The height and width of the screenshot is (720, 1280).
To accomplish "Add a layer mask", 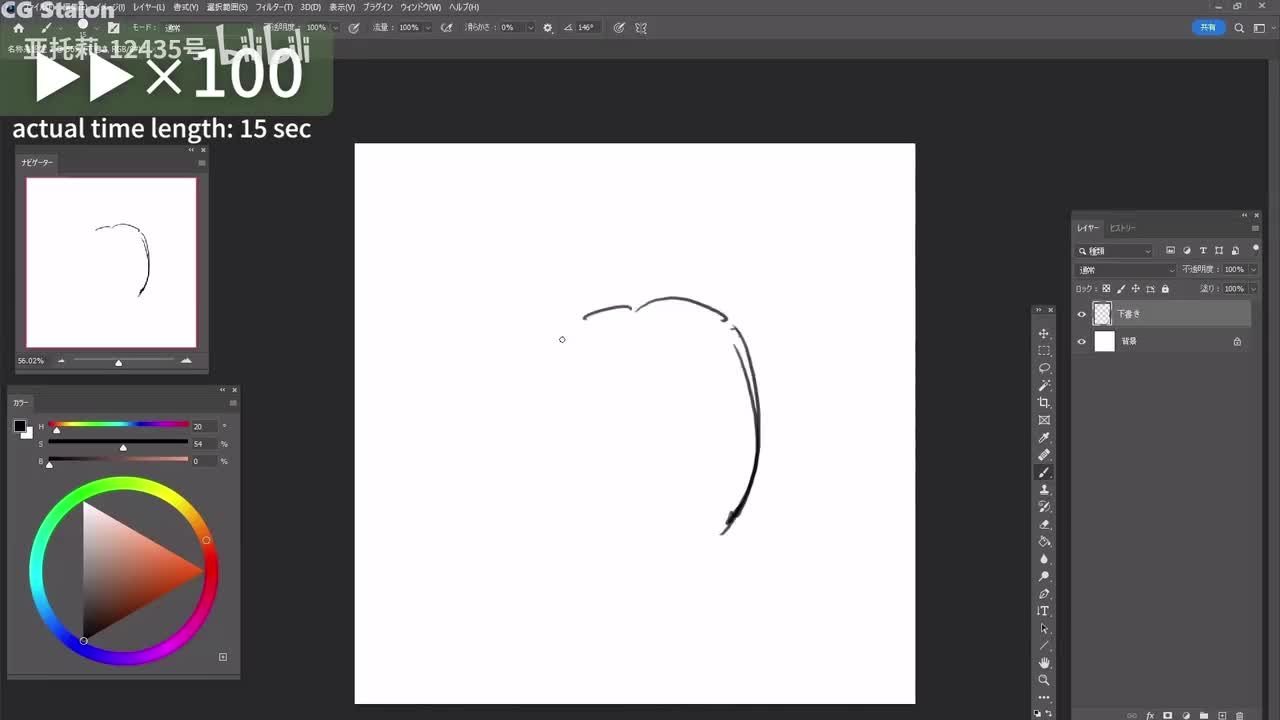I will (1168, 715).
